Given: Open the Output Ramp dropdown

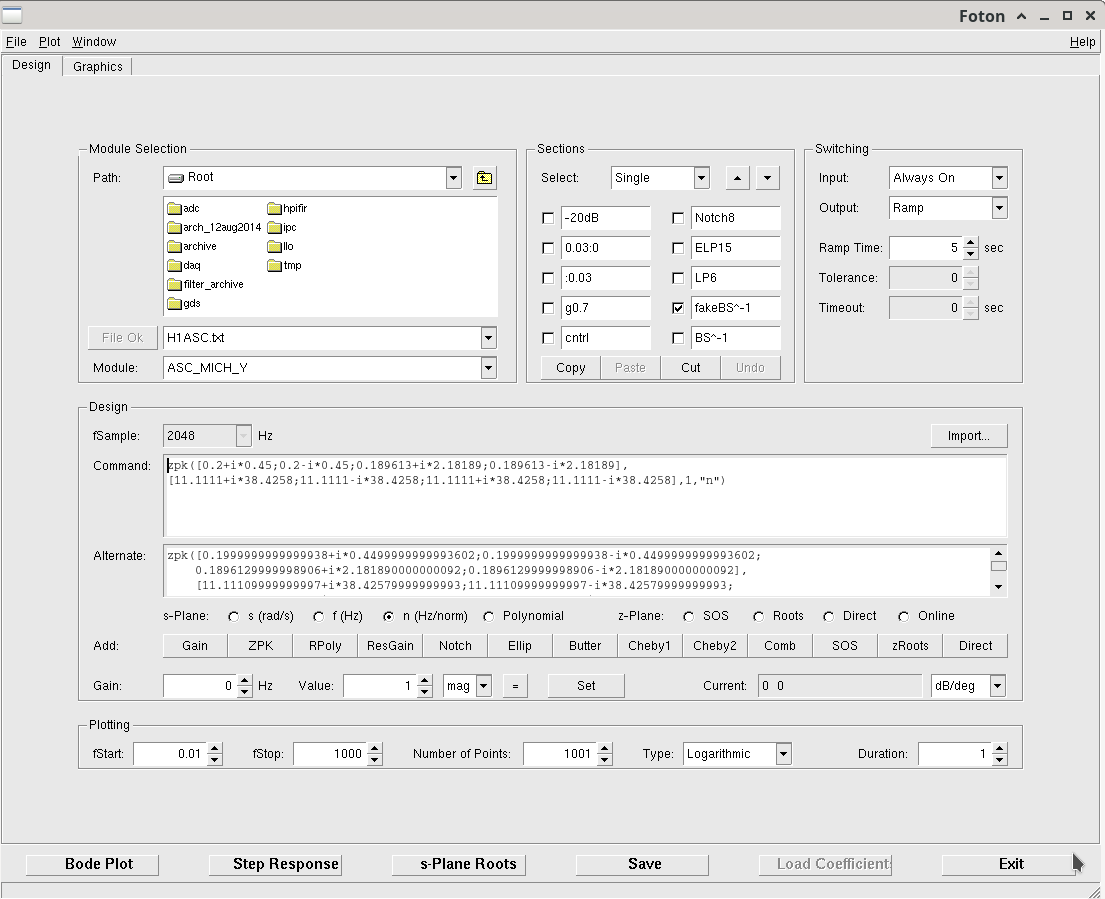Looking at the screenshot, I should tap(999, 208).
